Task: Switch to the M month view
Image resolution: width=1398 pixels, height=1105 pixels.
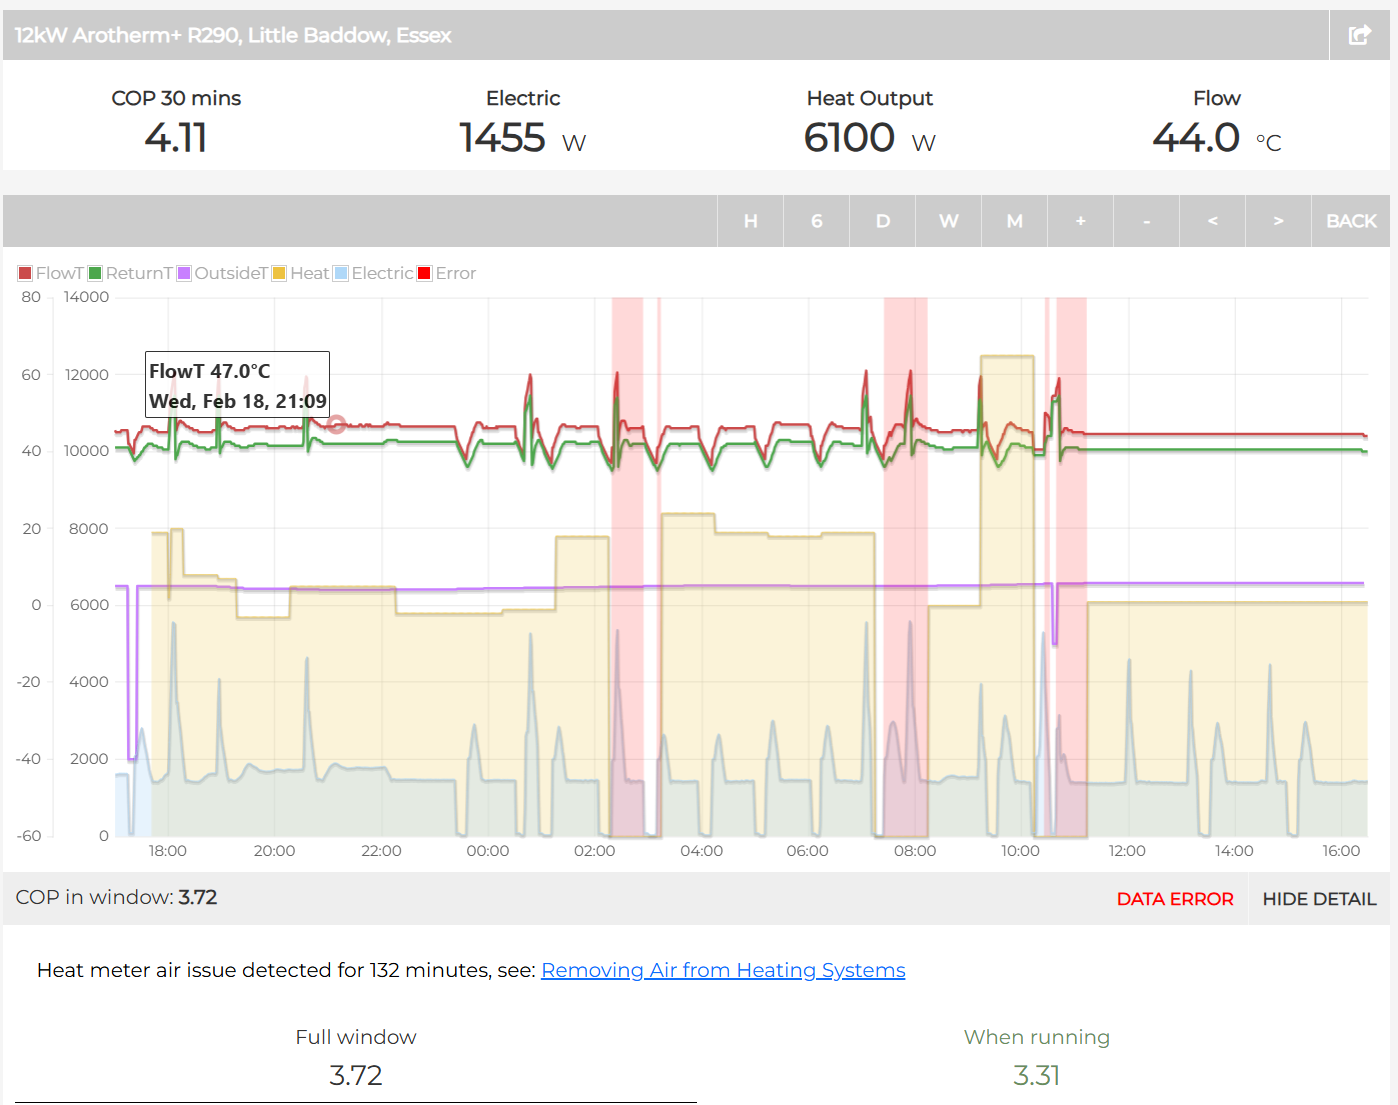Action: 1014,221
